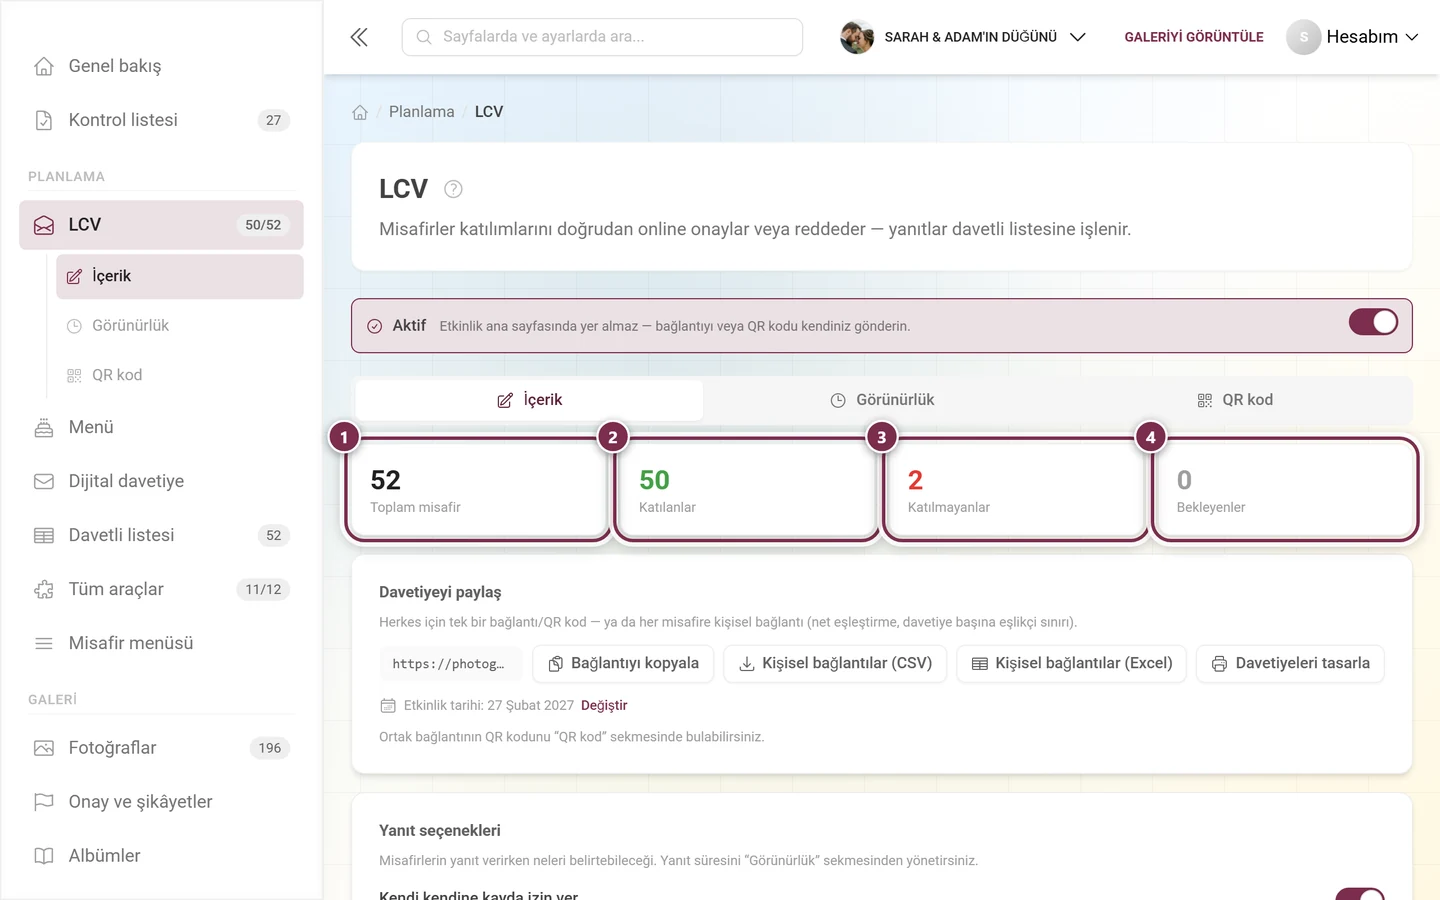This screenshot has width=1440, height=900.
Task: Open the QR kod sub-item in the sidebar
Action: (180, 375)
